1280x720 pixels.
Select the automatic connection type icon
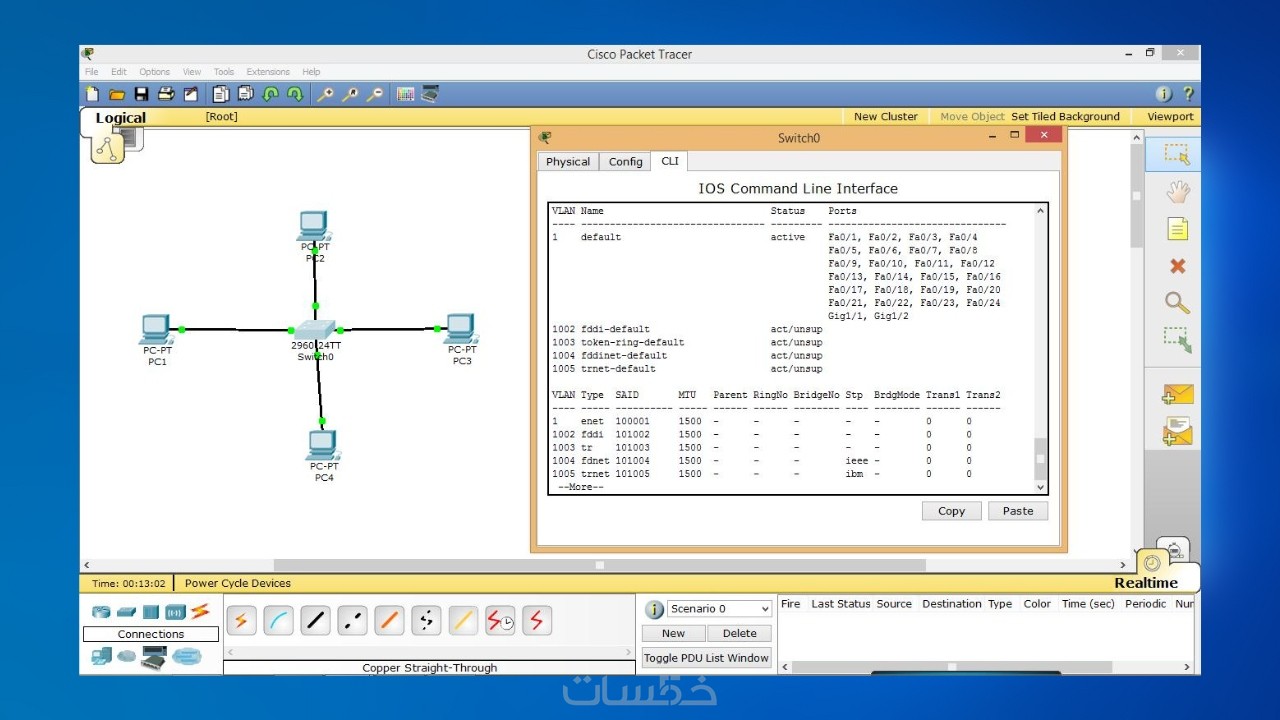(x=241, y=621)
